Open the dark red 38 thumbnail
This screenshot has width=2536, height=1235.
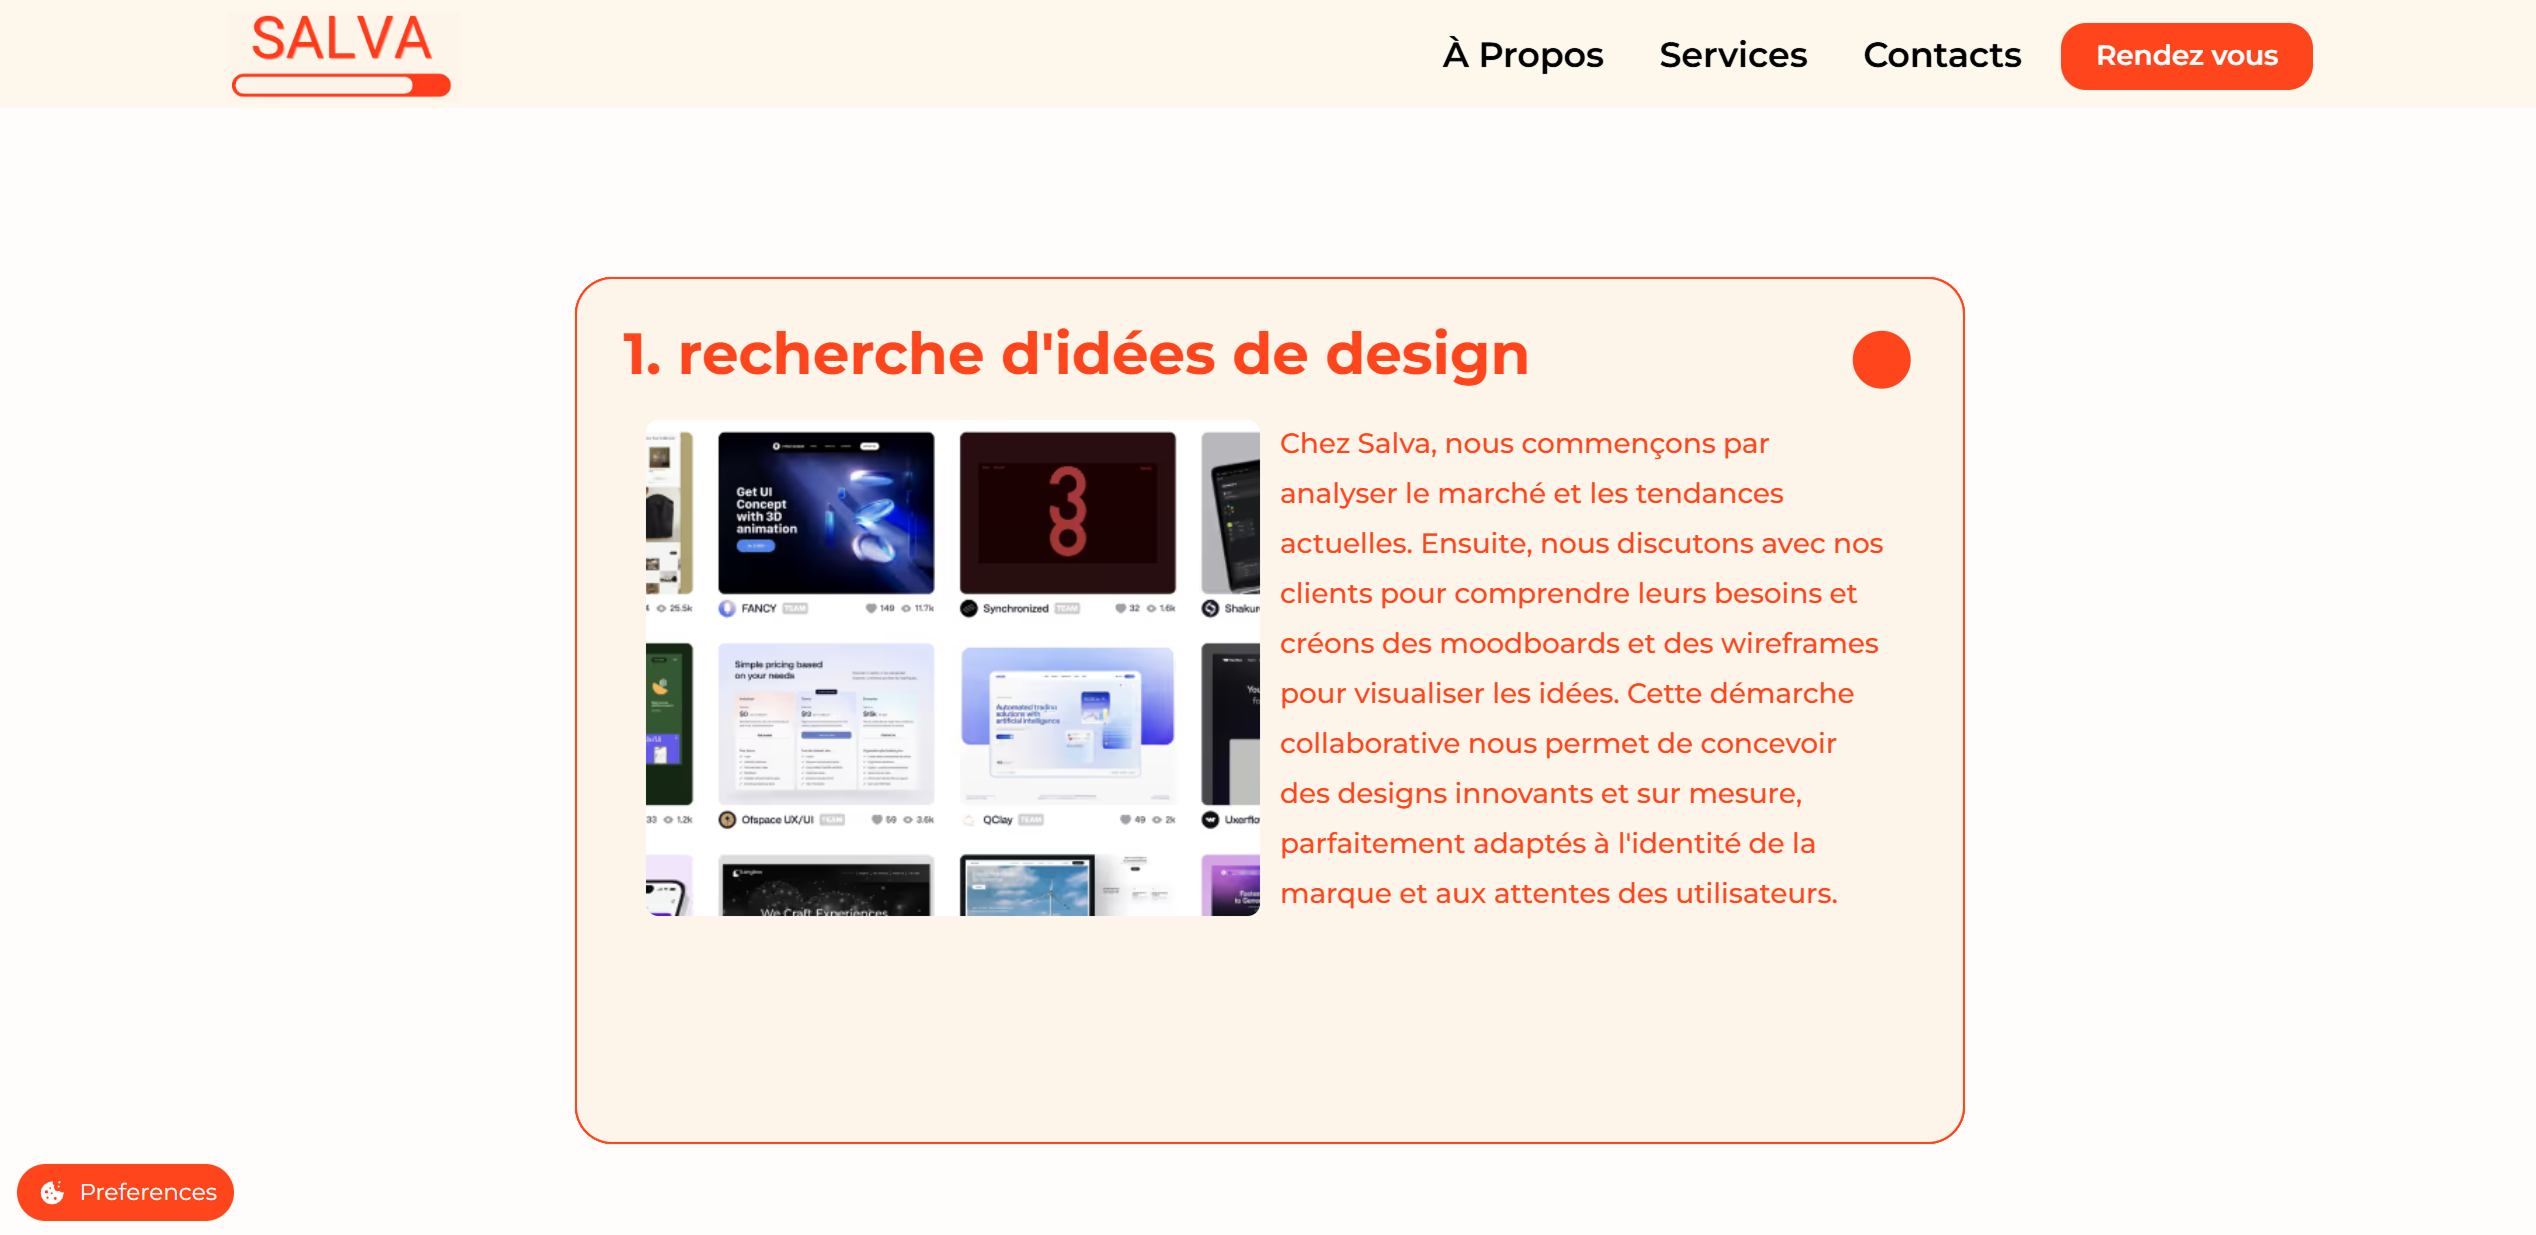1067,513
